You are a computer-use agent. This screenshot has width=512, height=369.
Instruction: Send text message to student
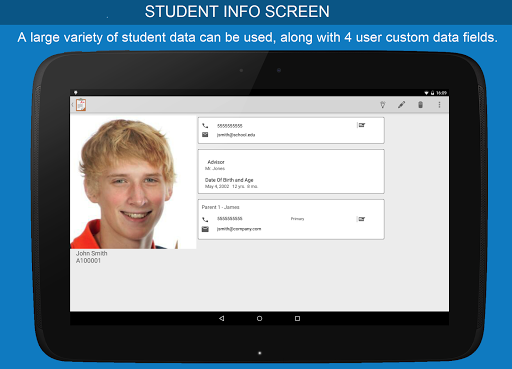[x=361, y=125]
